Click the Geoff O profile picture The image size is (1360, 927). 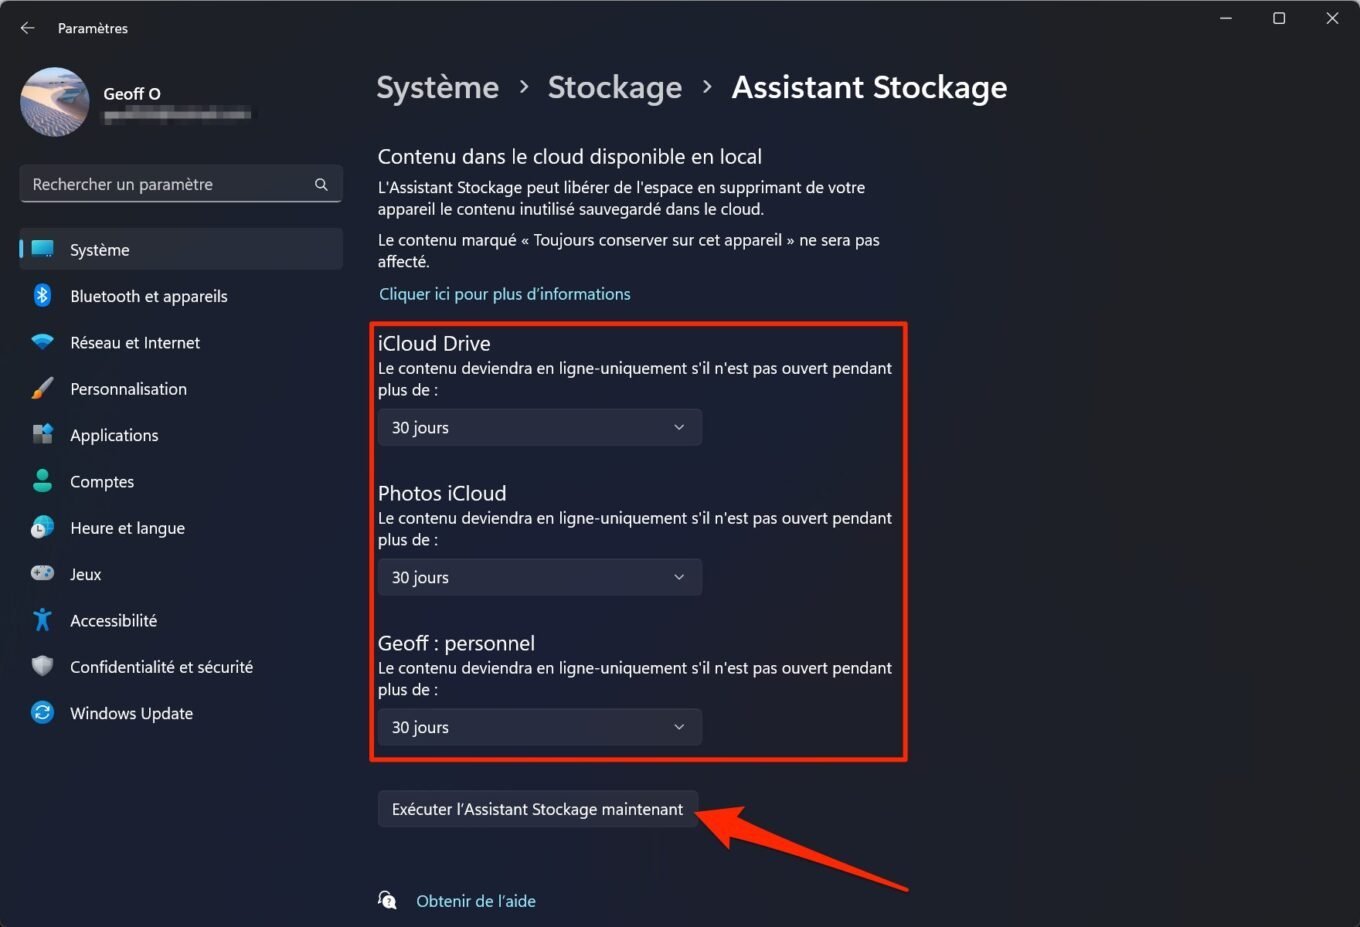click(55, 102)
